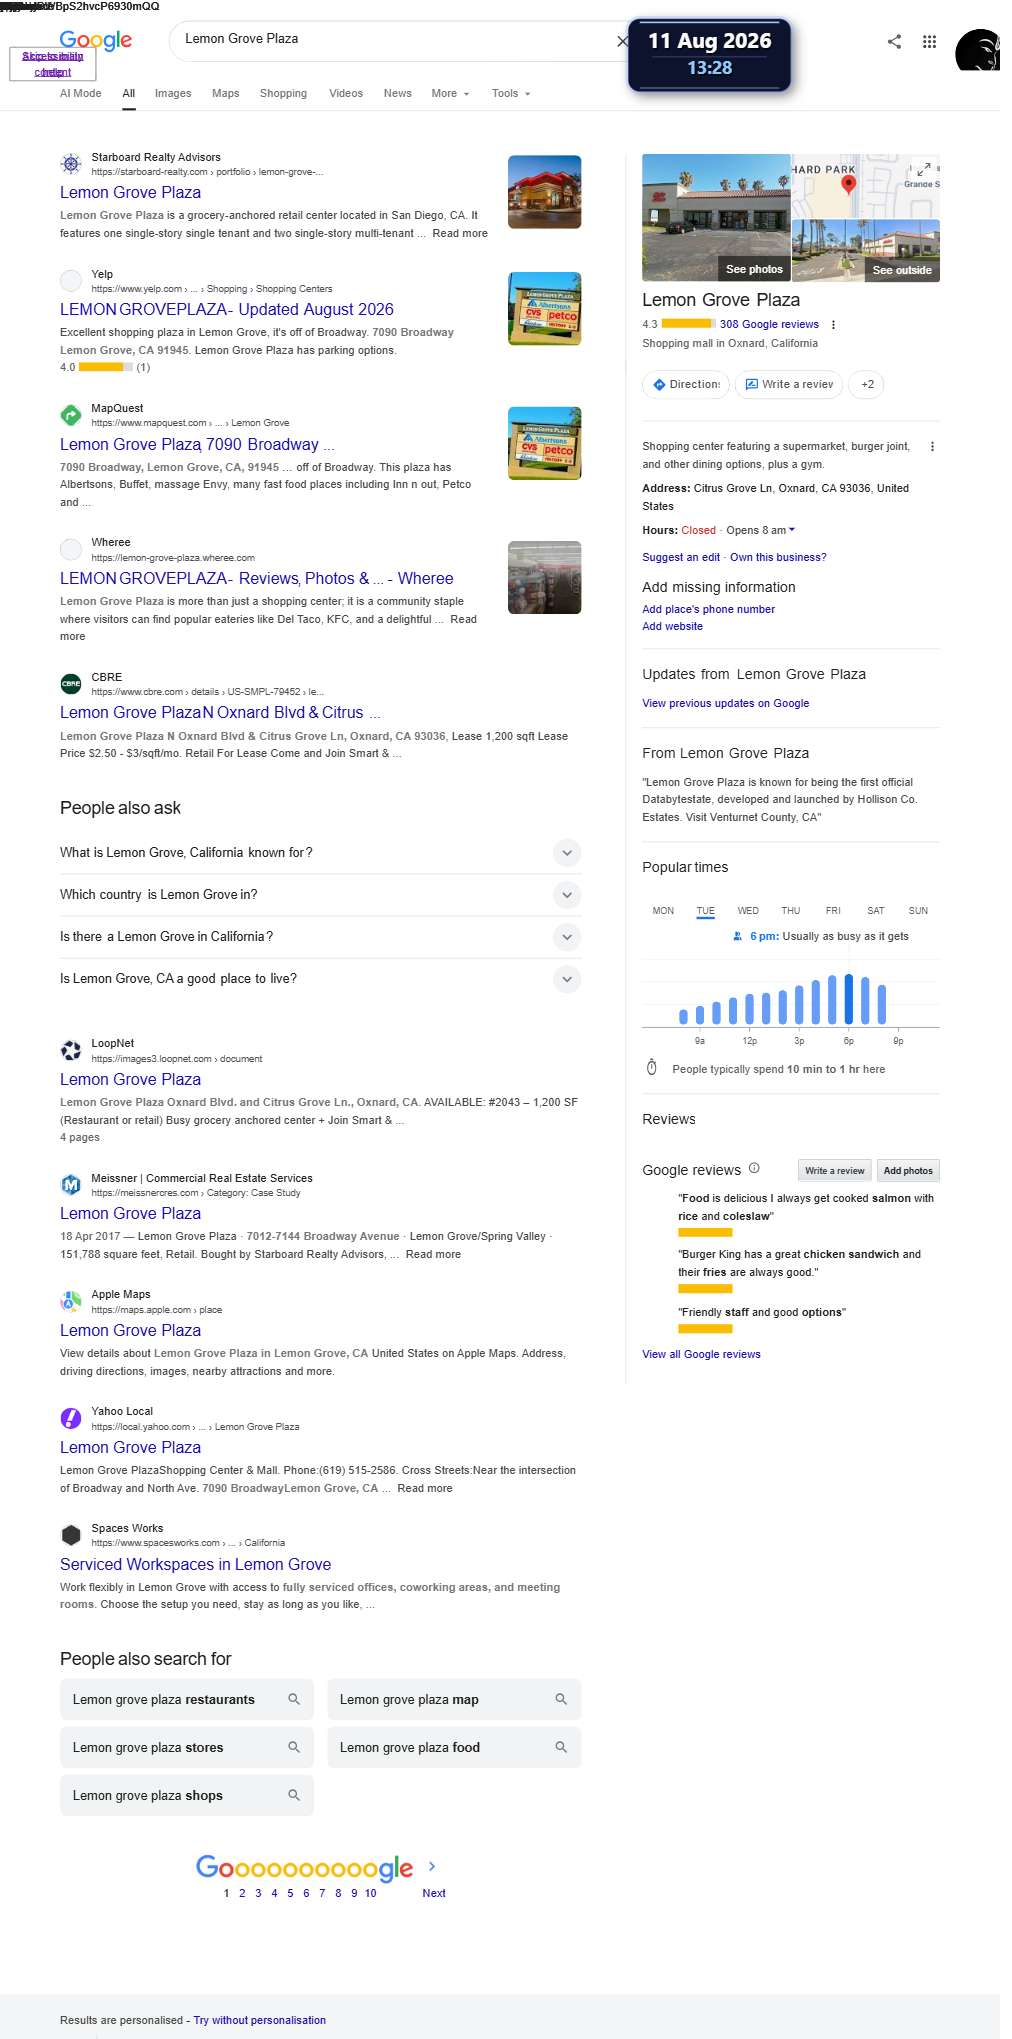Click the Apple Maps favicon
1012x2039 pixels.
point(70,1301)
